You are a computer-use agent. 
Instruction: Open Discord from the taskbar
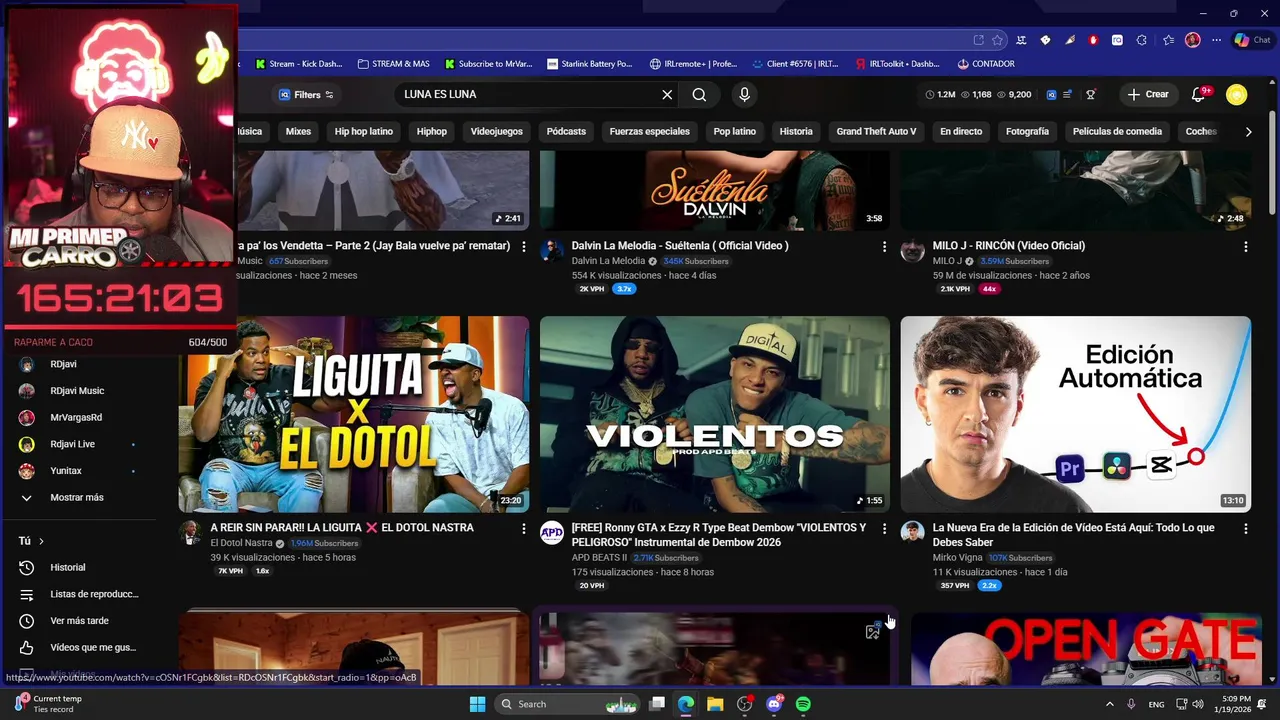(x=773, y=704)
